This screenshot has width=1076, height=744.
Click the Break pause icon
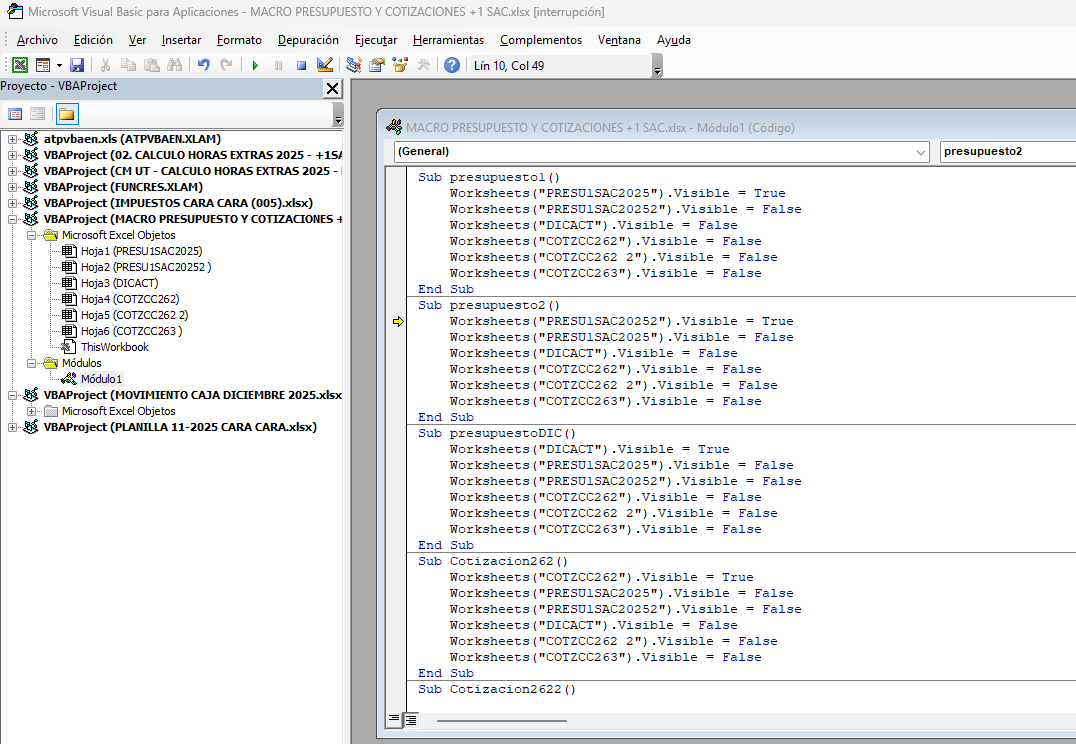pyautogui.click(x=278, y=65)
